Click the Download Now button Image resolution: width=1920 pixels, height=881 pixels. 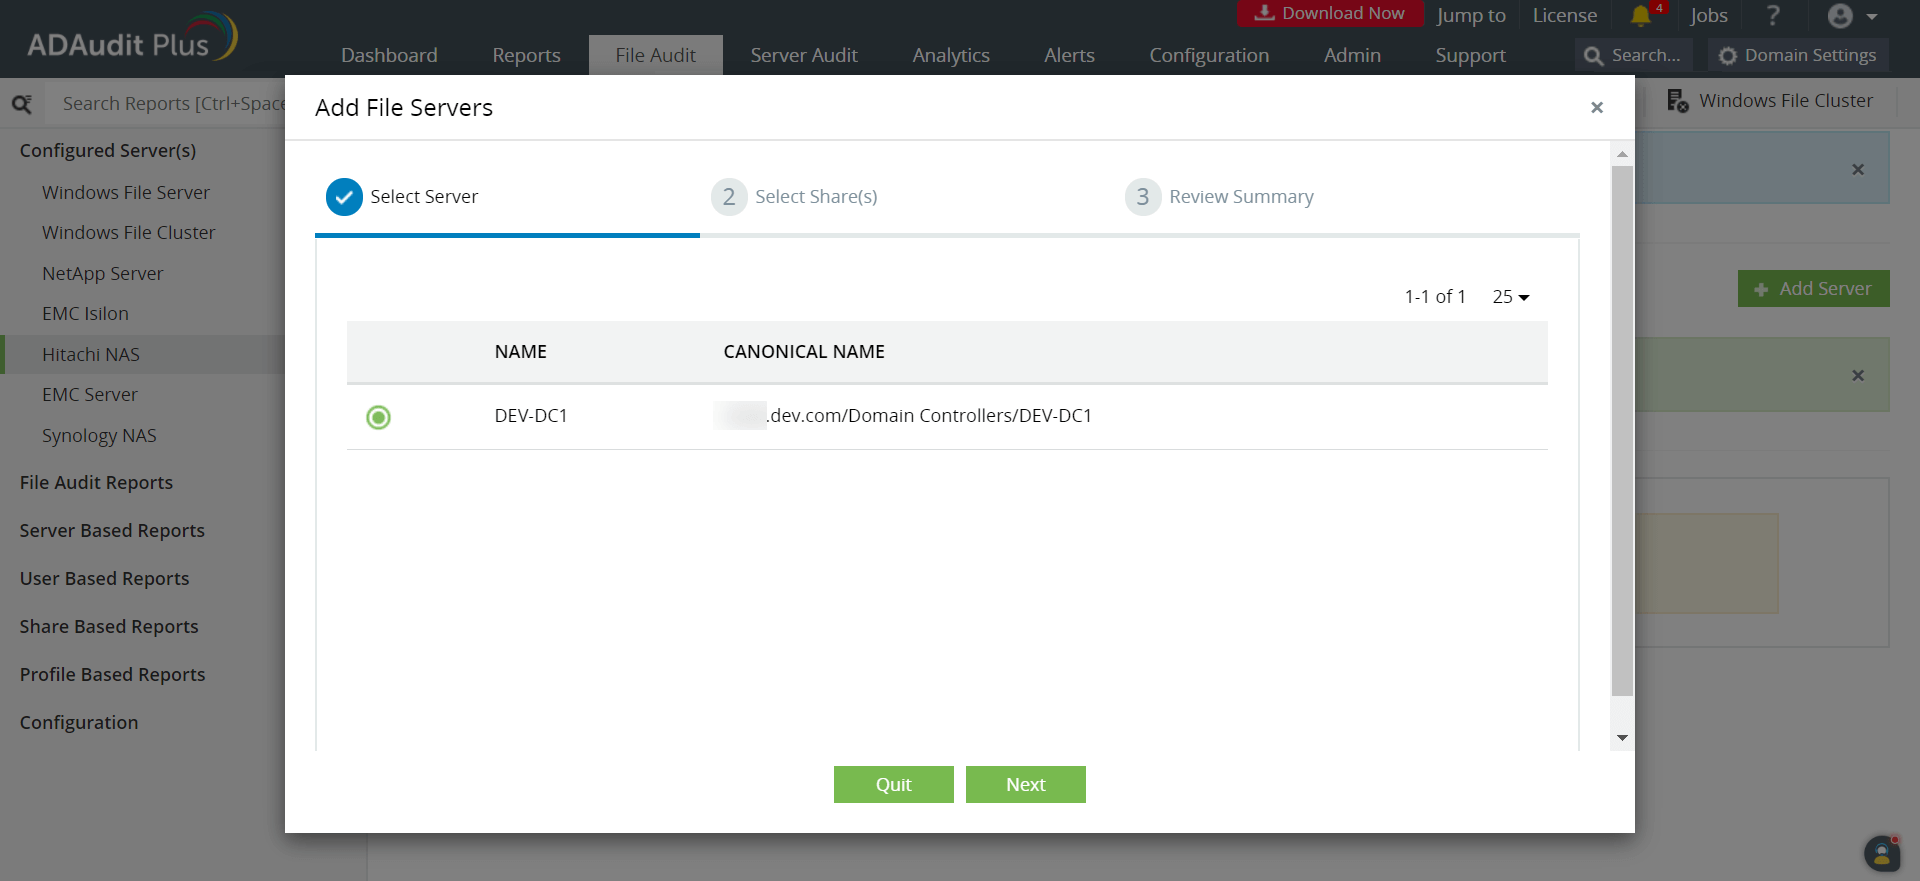point(1330,13)
